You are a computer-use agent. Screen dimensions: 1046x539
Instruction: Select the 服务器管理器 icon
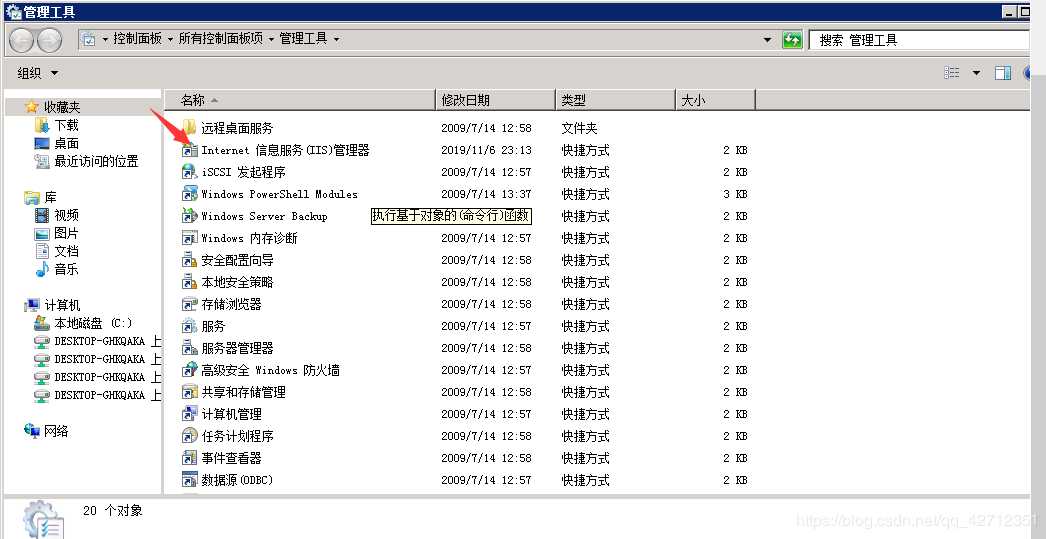189,348
